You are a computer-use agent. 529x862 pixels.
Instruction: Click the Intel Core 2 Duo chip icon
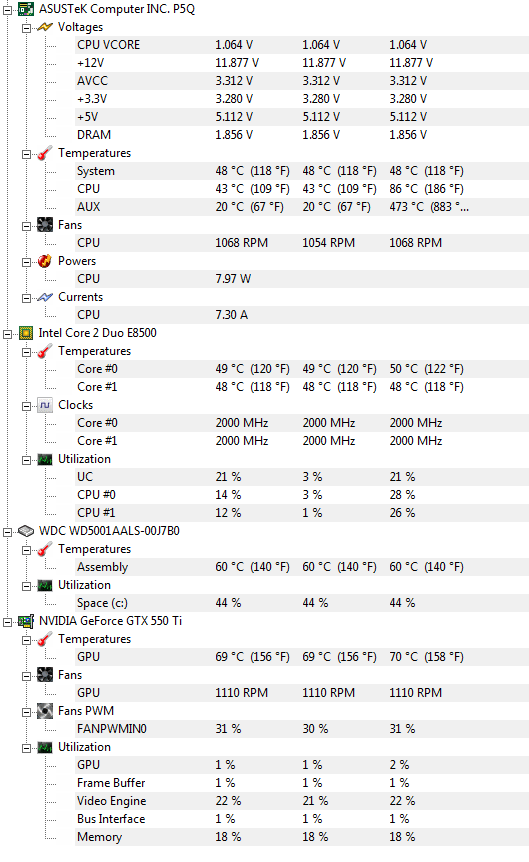pos(26,333)
